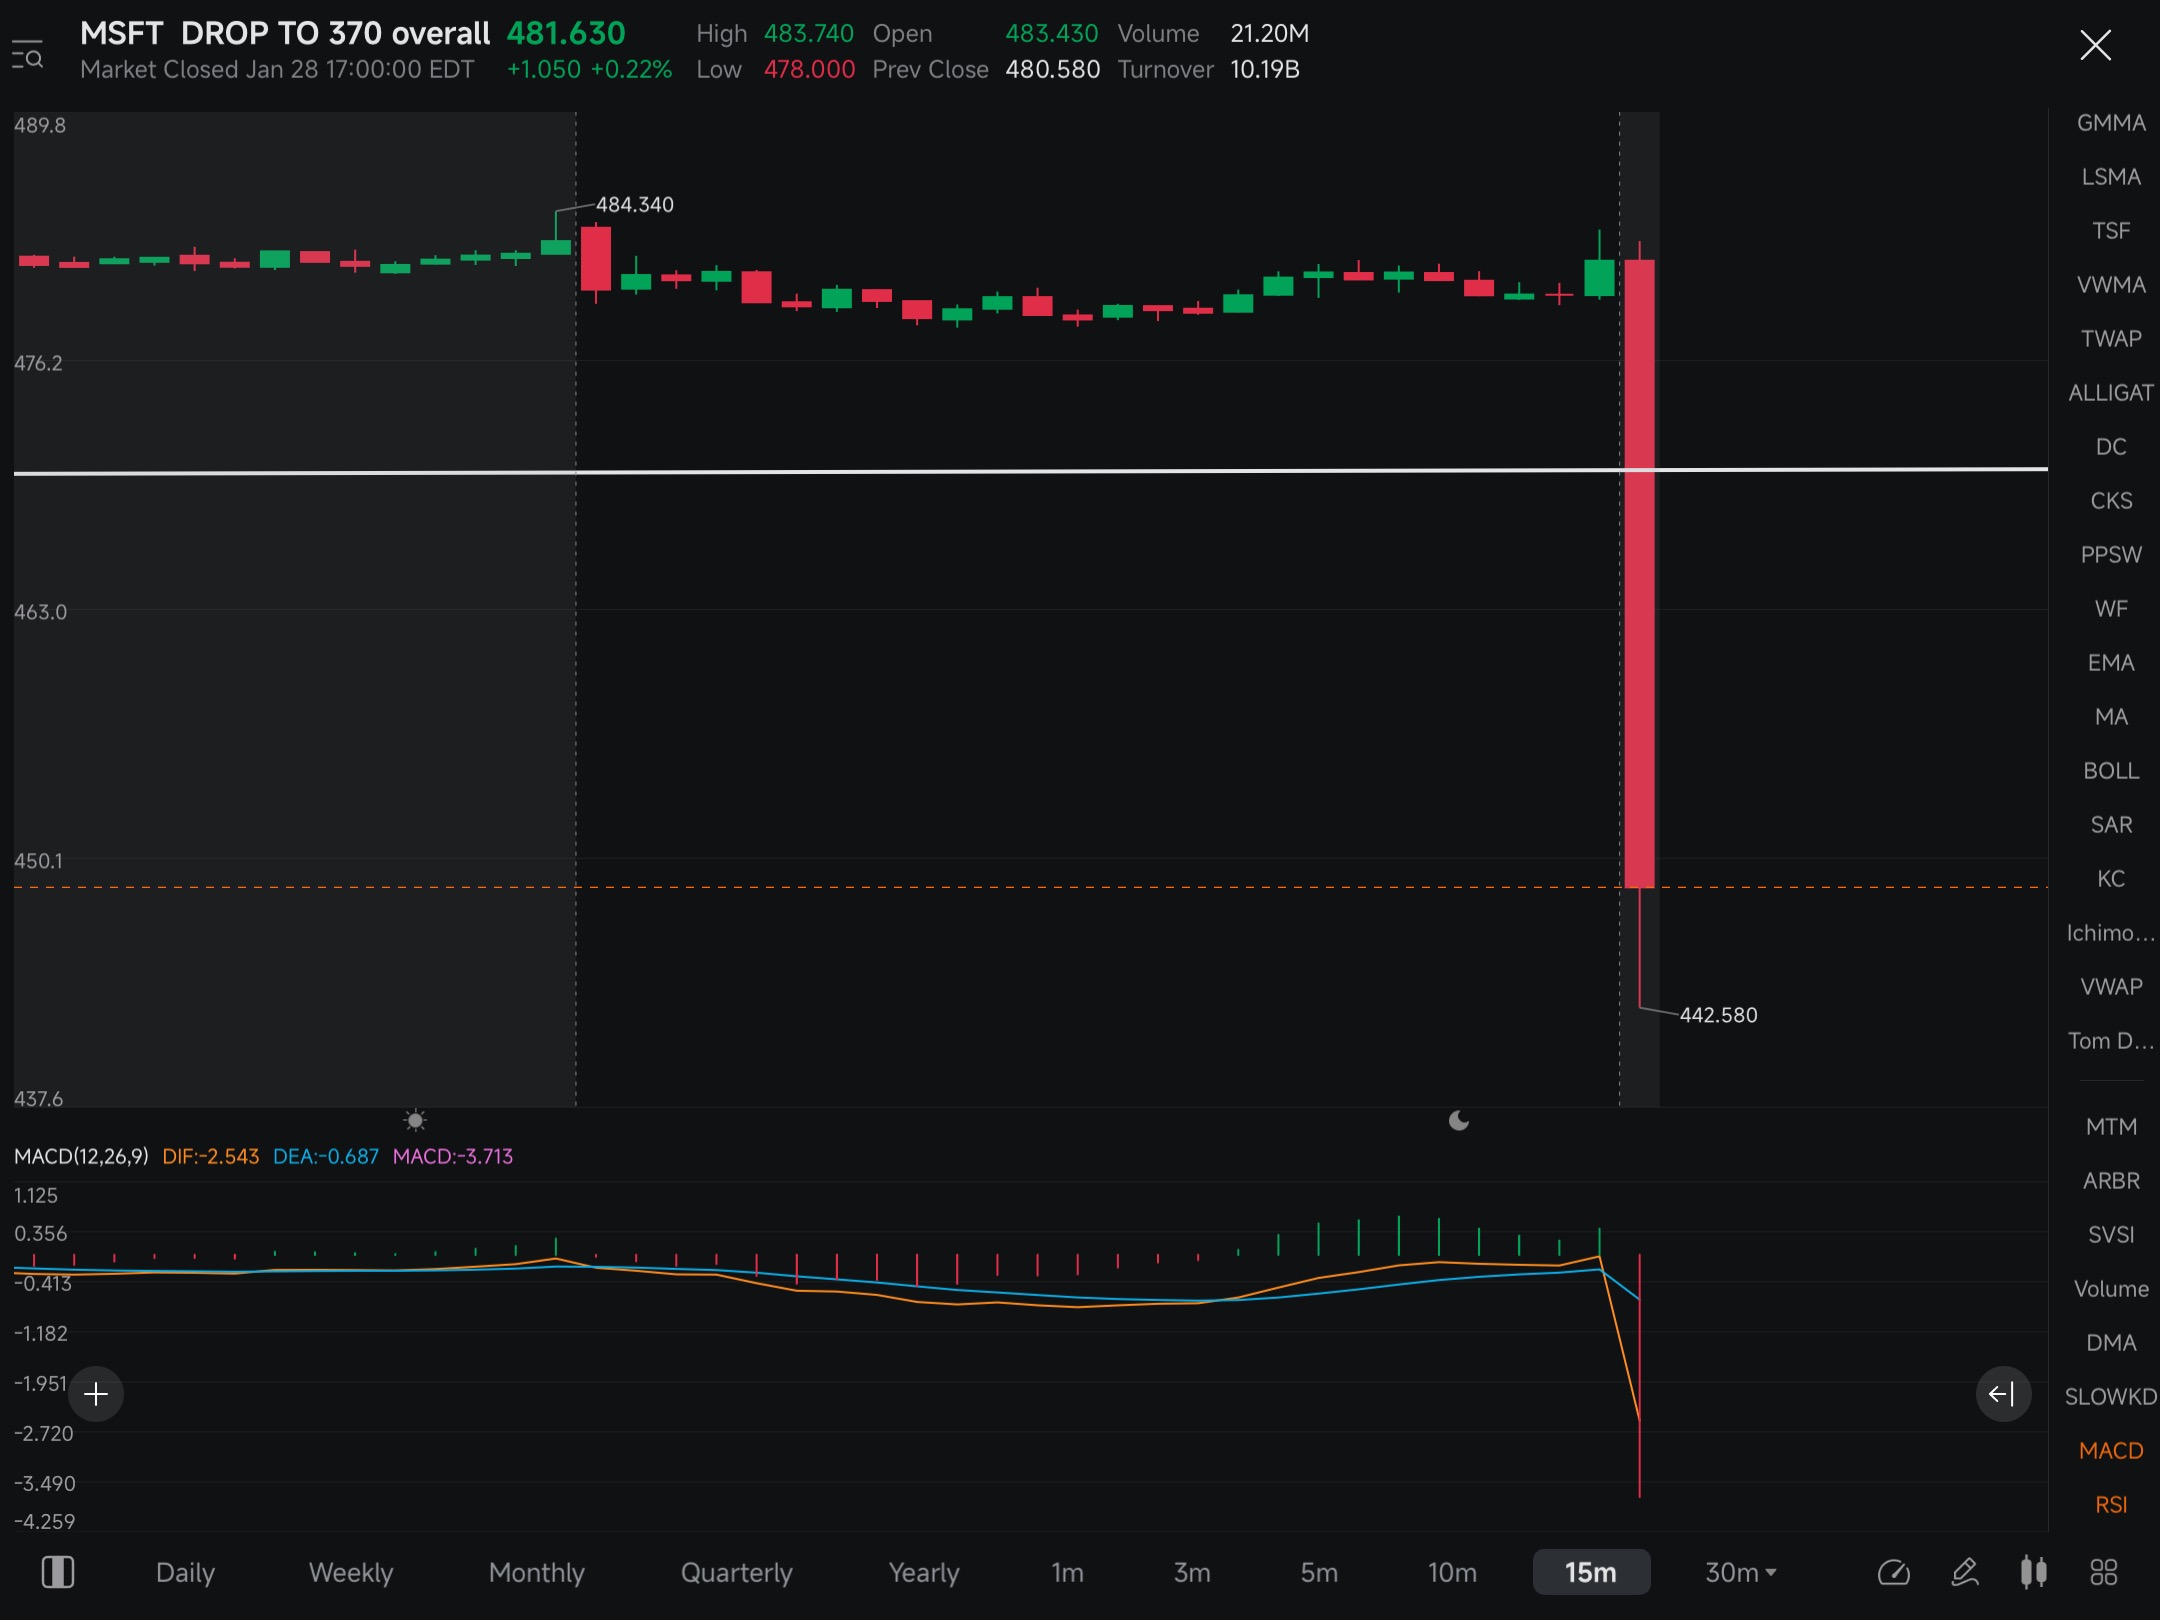Open the four-squares grid menu
Screen dimensions: 2160x1620
point(2104,1572)
